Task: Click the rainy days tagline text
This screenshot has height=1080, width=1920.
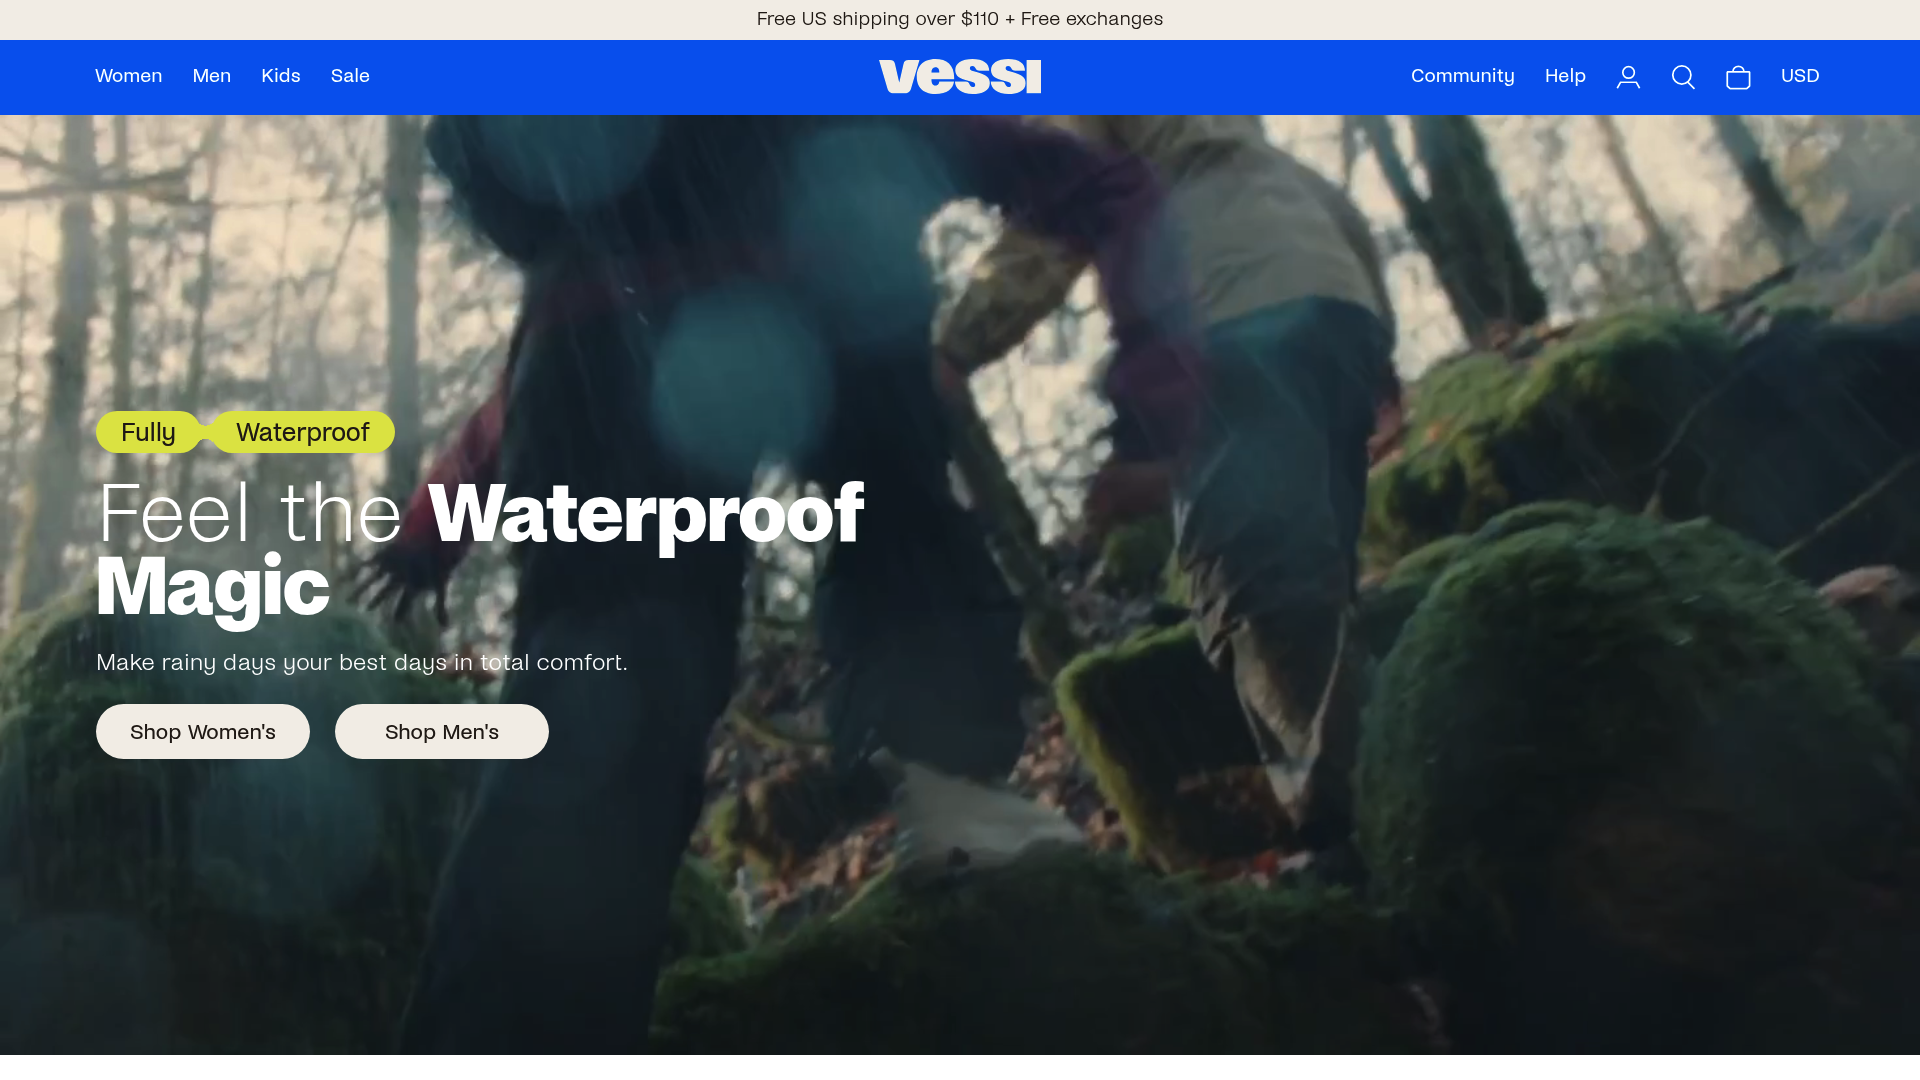Action: pyautogui.click(x=362, y=662)
